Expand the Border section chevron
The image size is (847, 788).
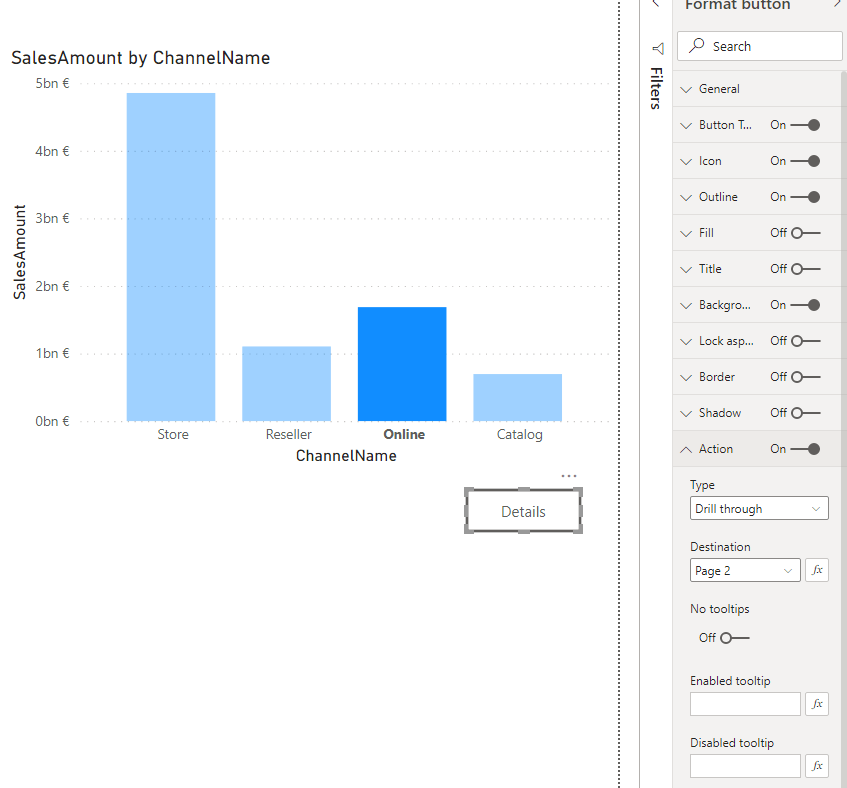click(x=686, y=377)
